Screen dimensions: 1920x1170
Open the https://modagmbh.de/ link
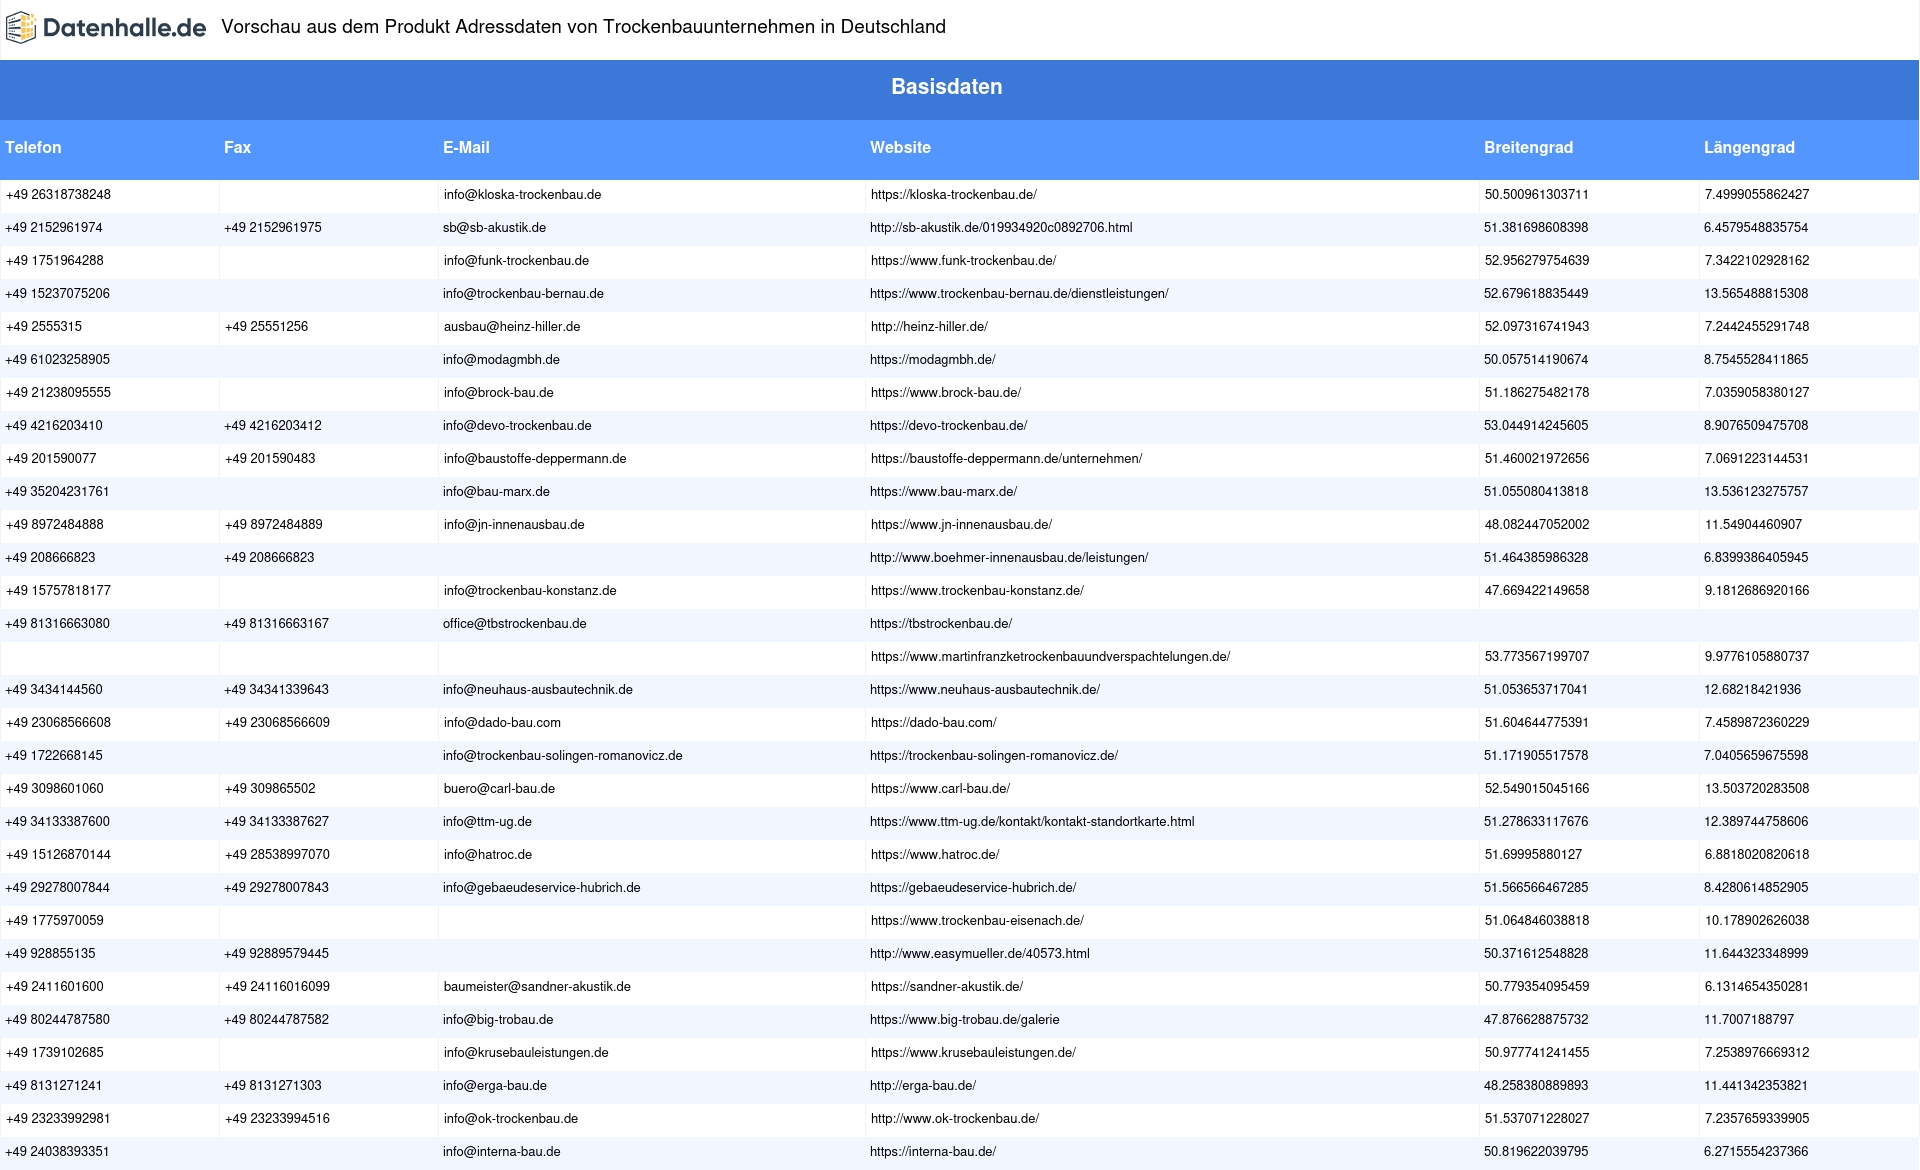coord(933,360)
